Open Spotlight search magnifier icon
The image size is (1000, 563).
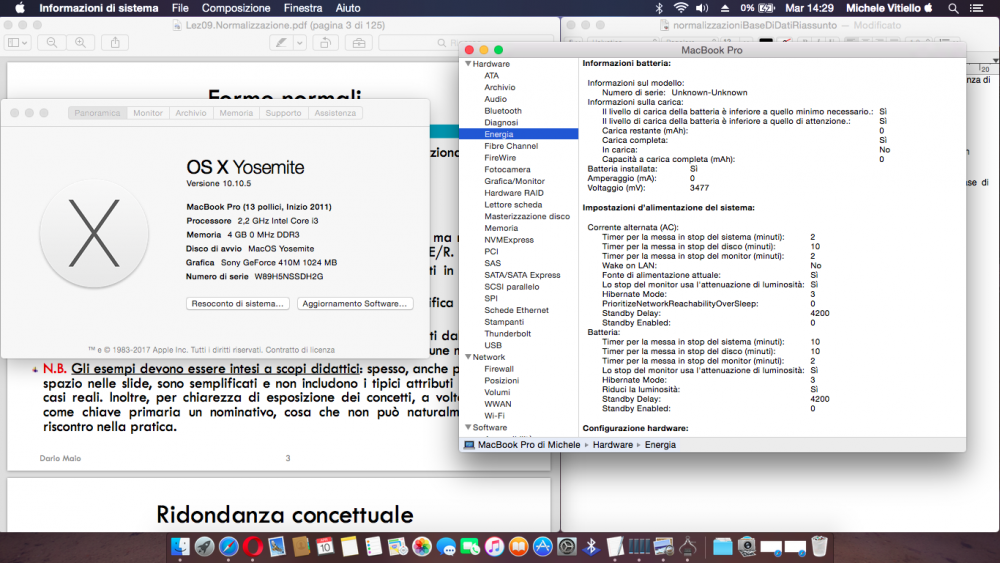953,8
